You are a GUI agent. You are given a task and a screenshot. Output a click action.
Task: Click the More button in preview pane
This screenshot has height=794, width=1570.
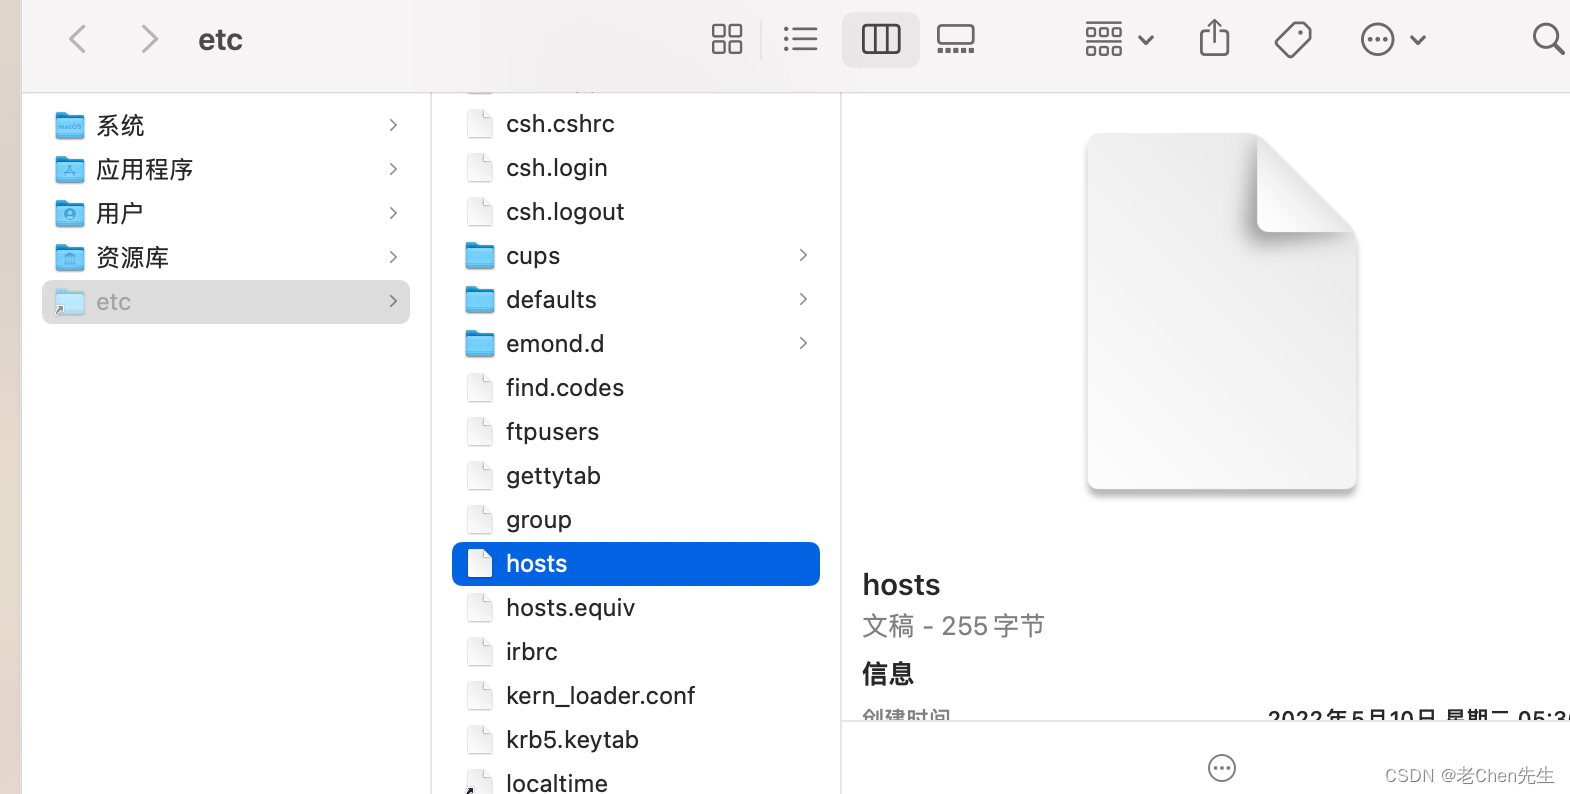1222,768
